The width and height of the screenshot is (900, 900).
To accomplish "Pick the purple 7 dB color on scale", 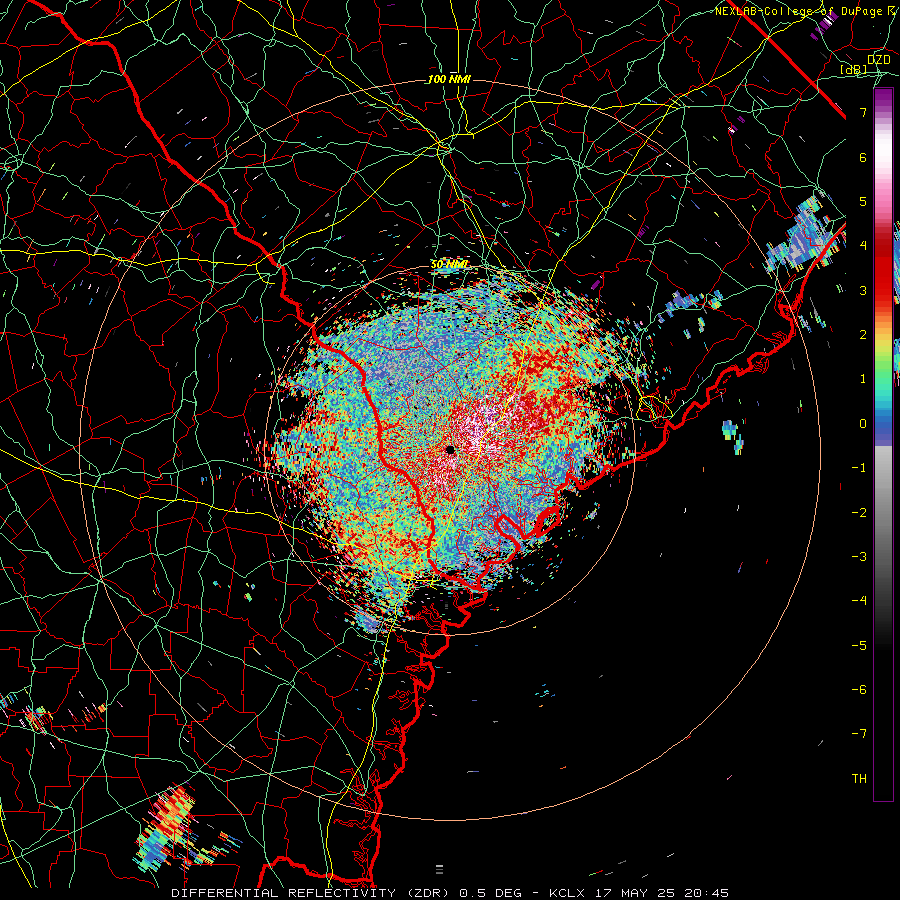I will (x=883, y=109).
